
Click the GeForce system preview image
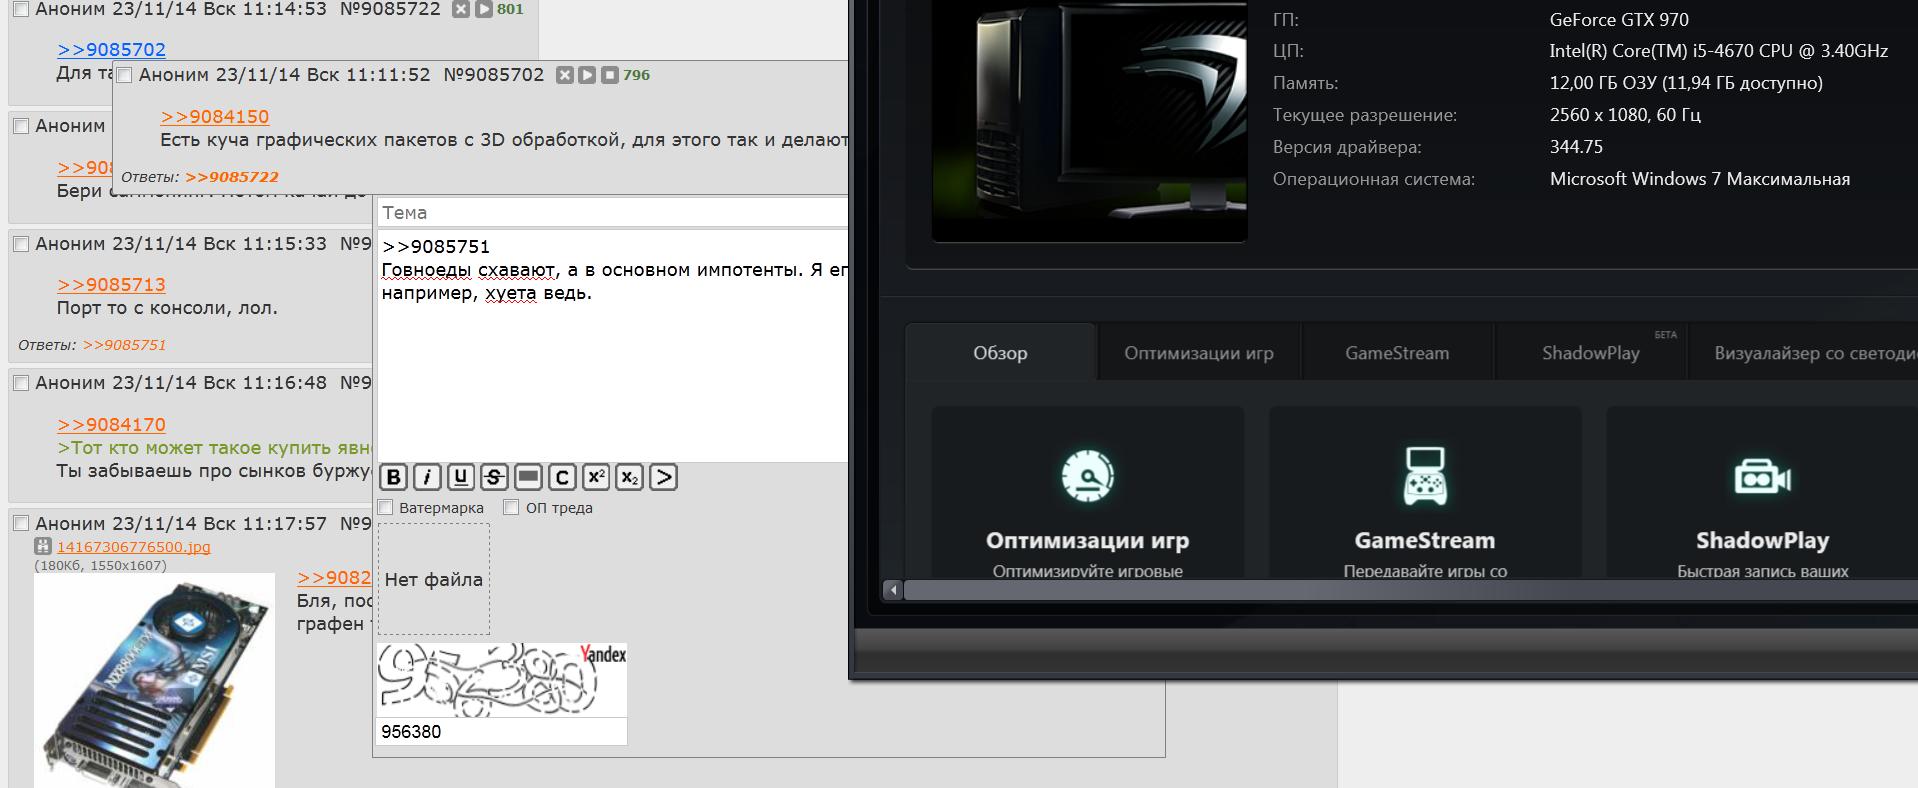coord(1089,120)
